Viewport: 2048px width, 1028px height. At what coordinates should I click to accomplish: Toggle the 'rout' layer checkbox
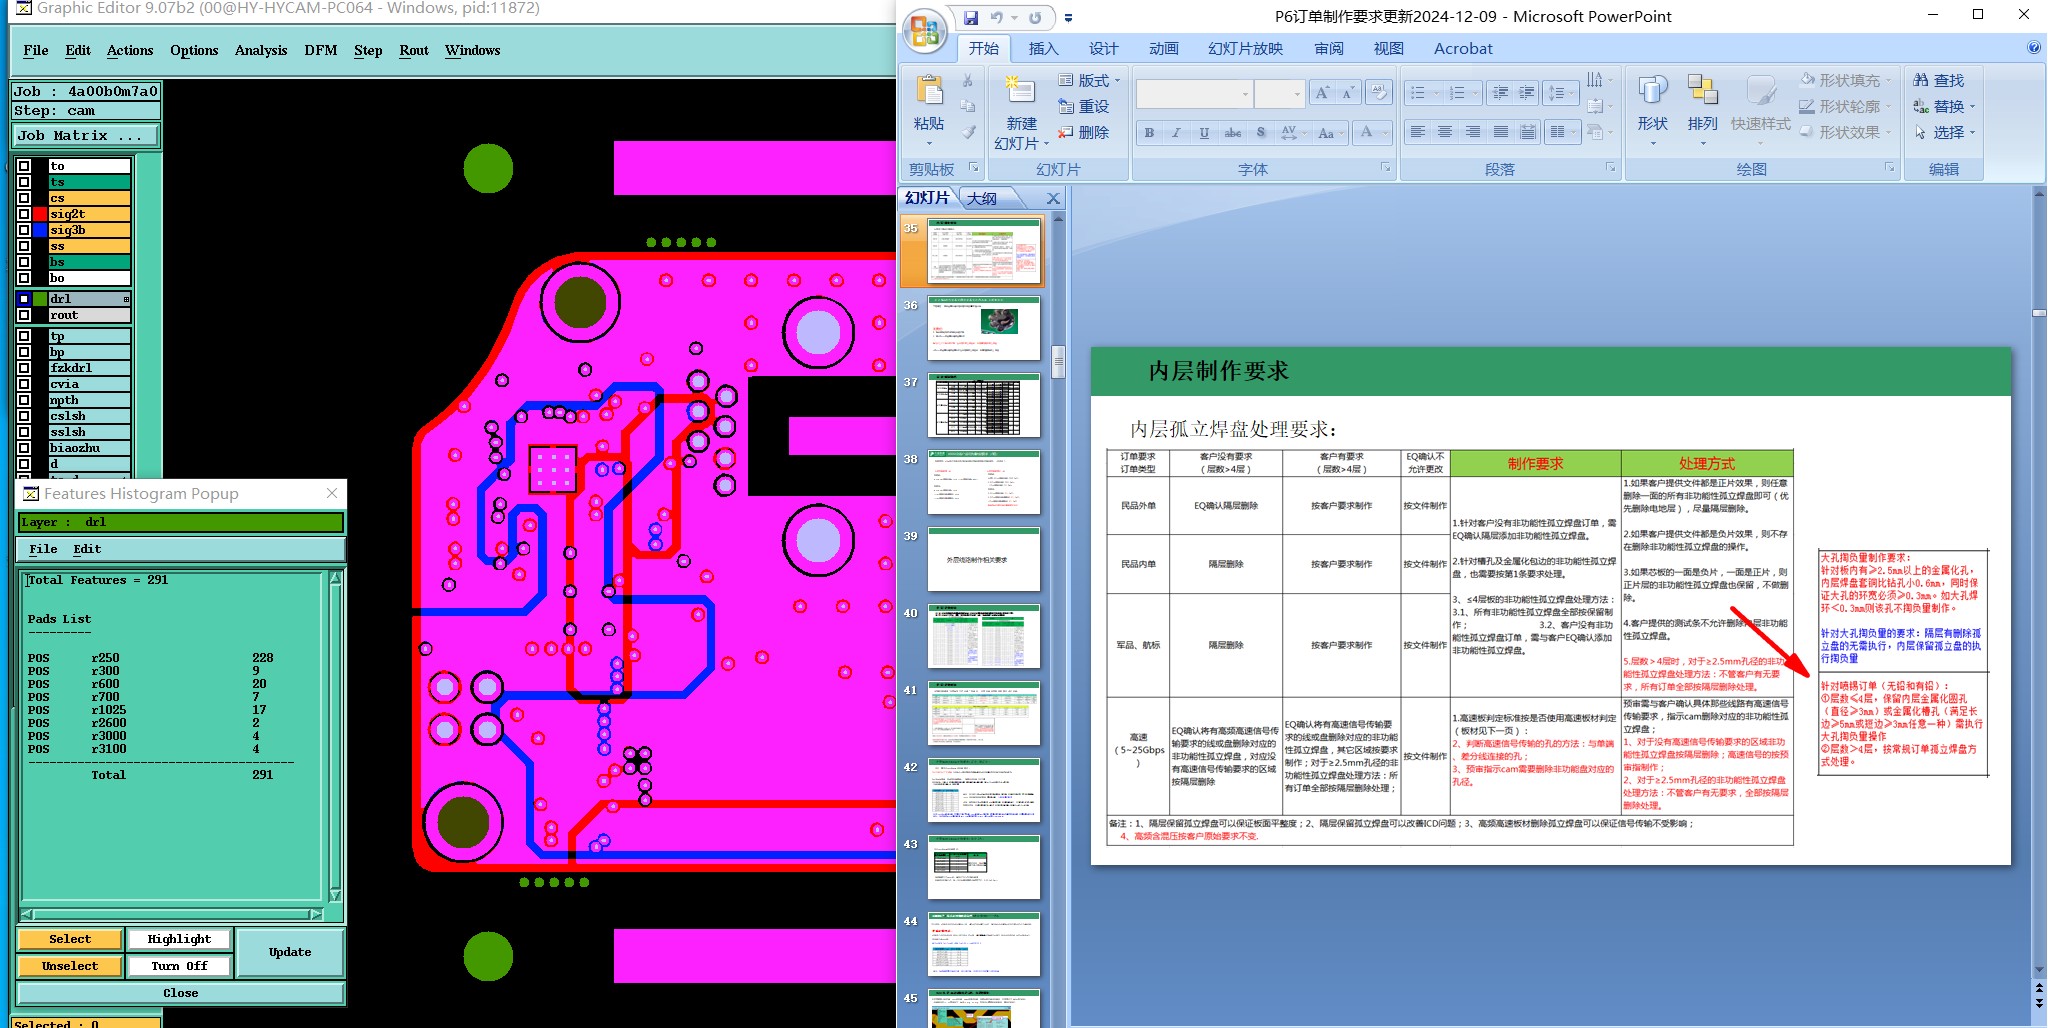[24, 315]
